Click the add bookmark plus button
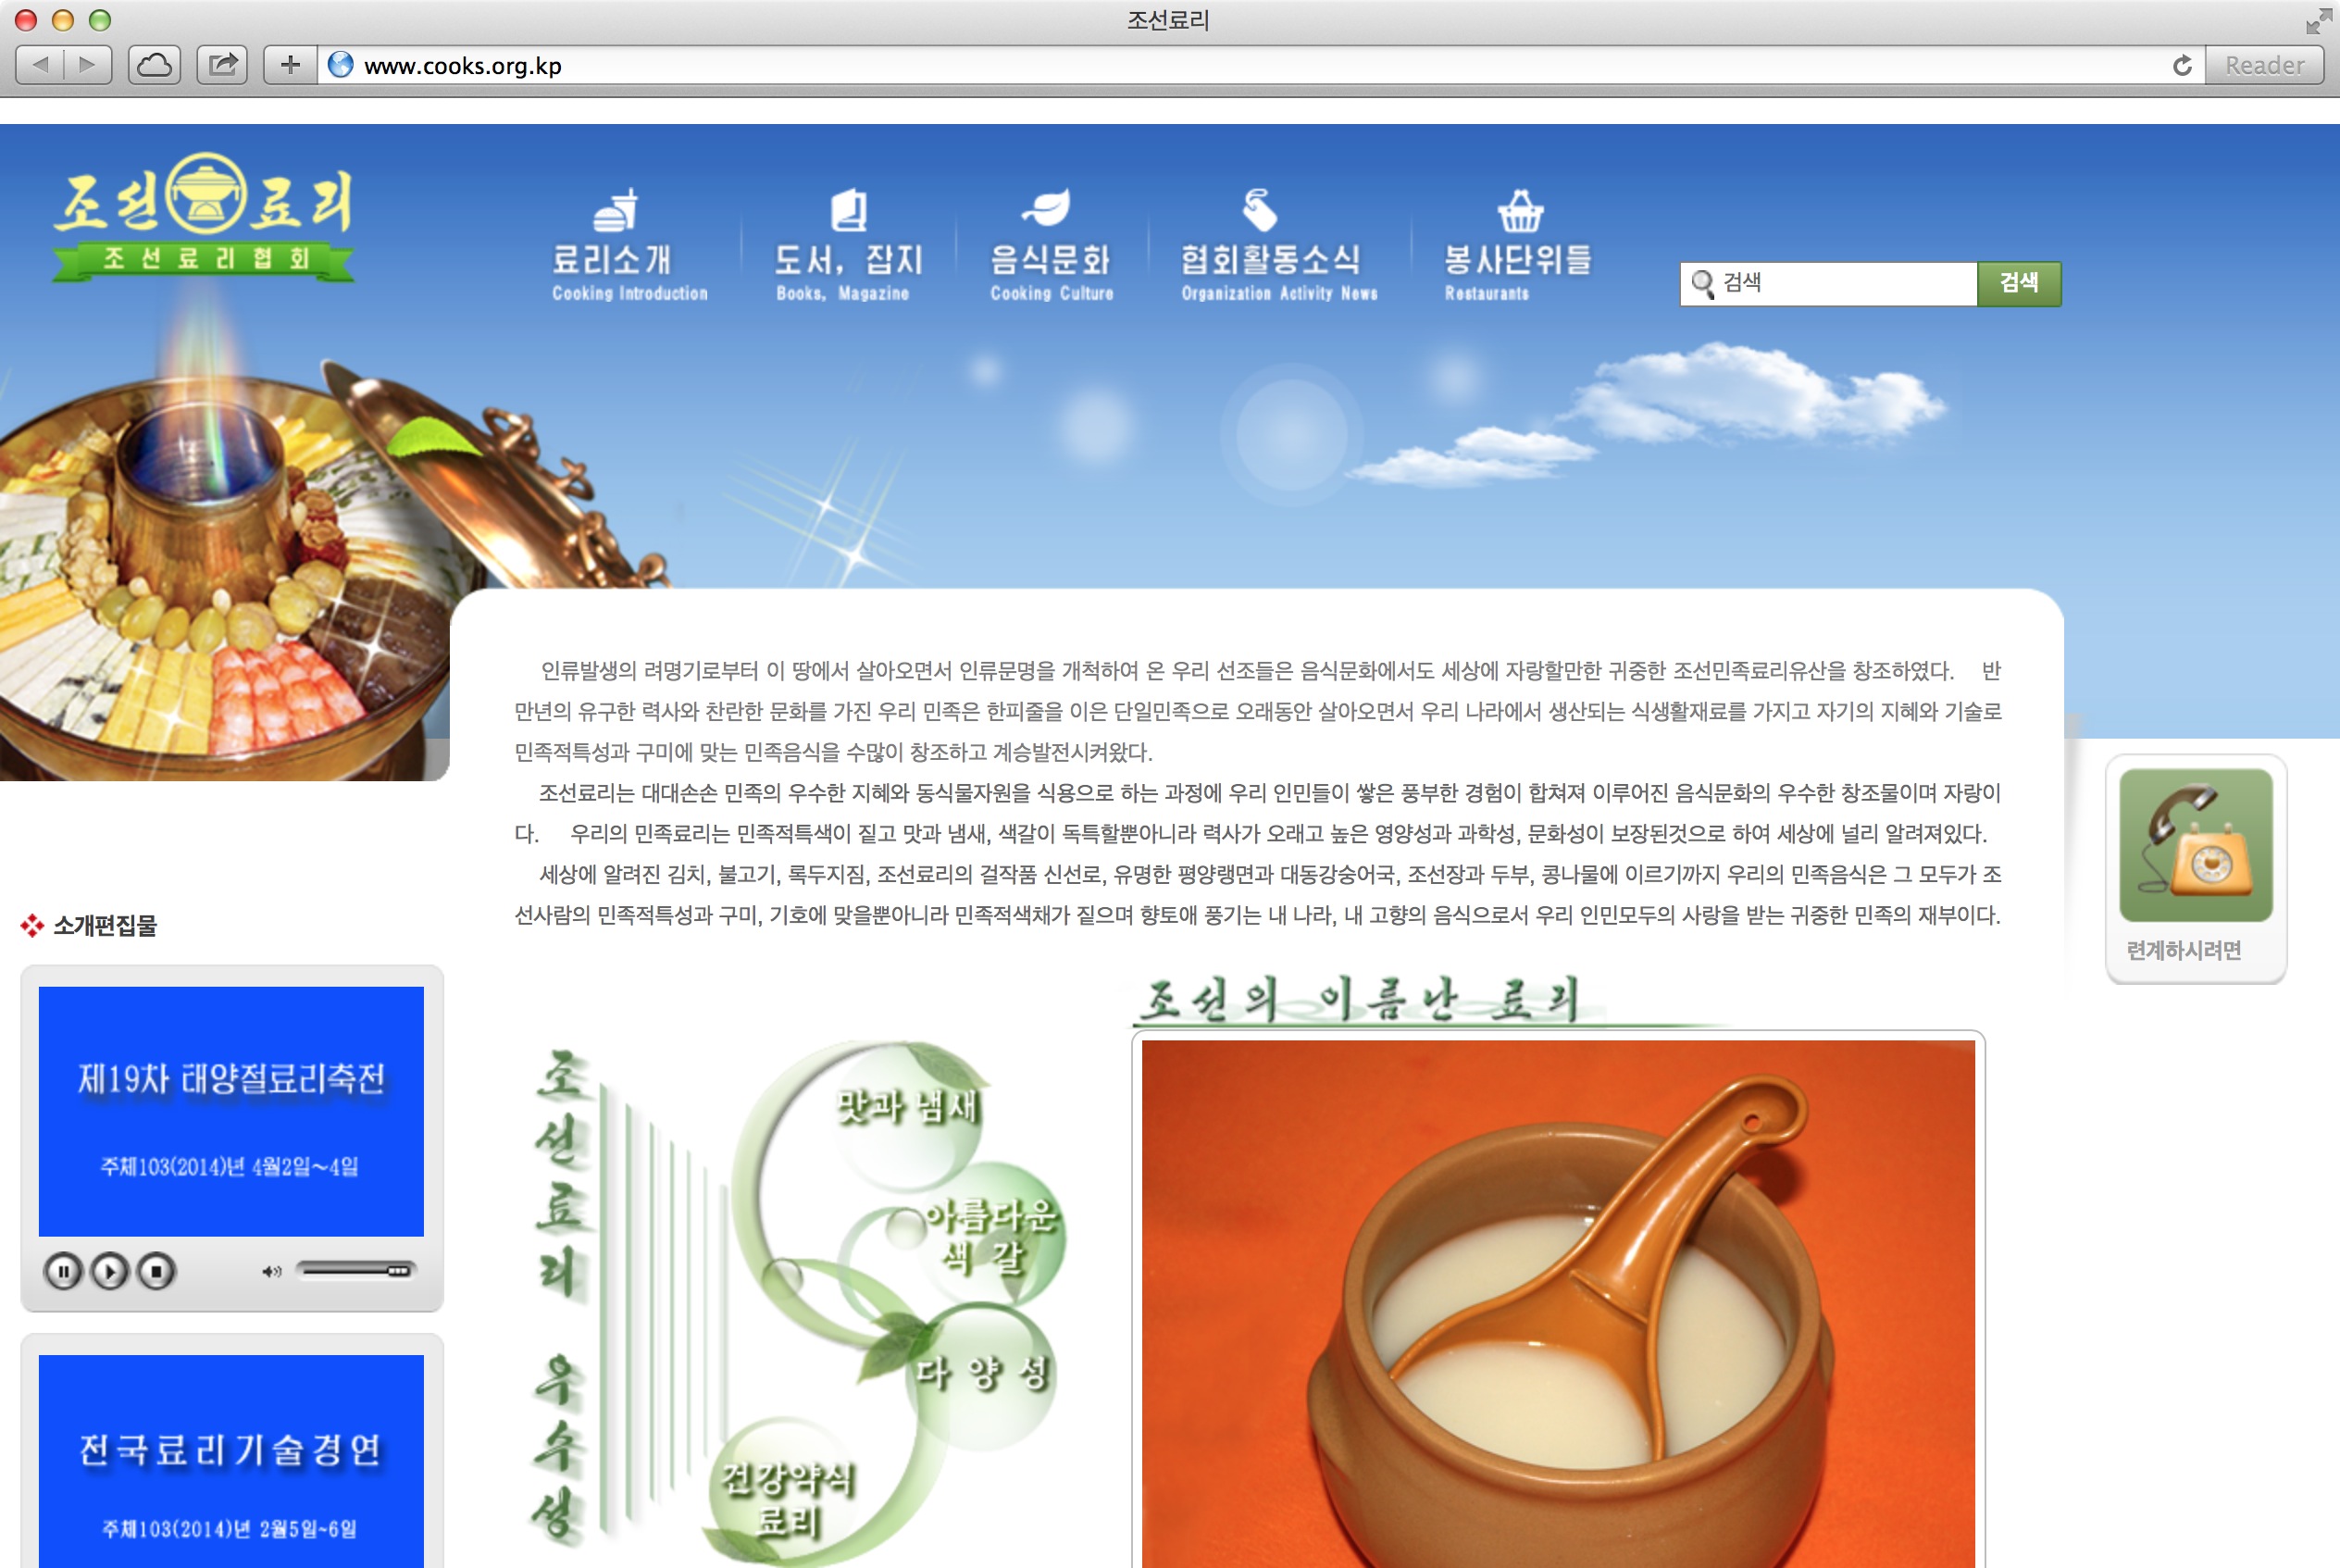Image resolution: width=2340 pixels, height=1568 pixels. click(x=290, y=65)
